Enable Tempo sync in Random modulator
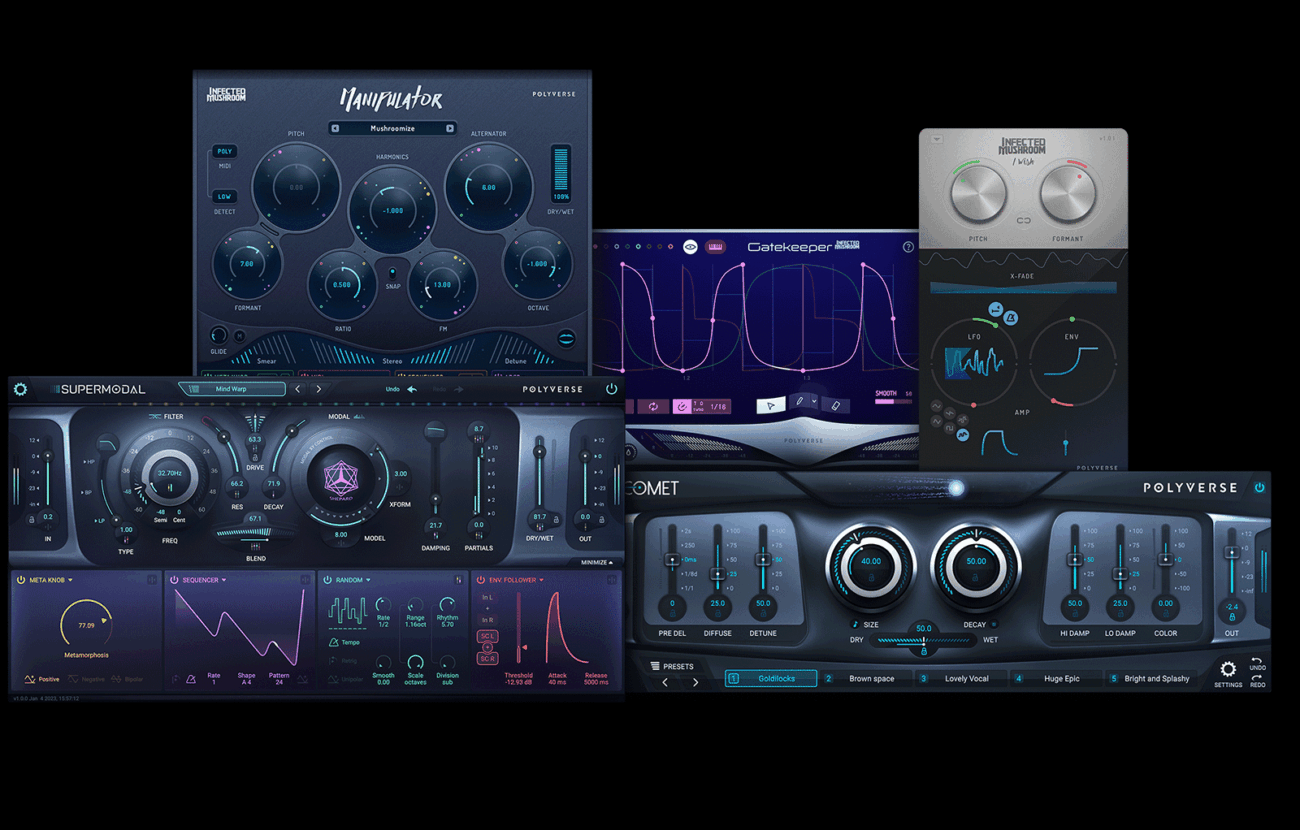Viewport: 1300px width, 830px height. tap(345, 642)
